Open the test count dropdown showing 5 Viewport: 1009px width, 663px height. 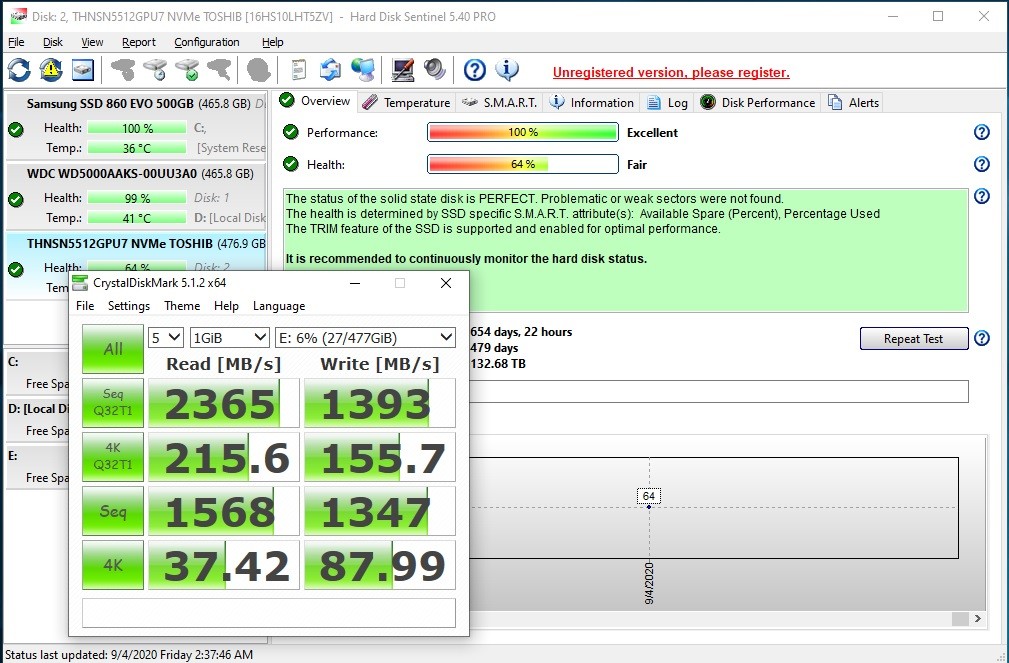(166, 338)
